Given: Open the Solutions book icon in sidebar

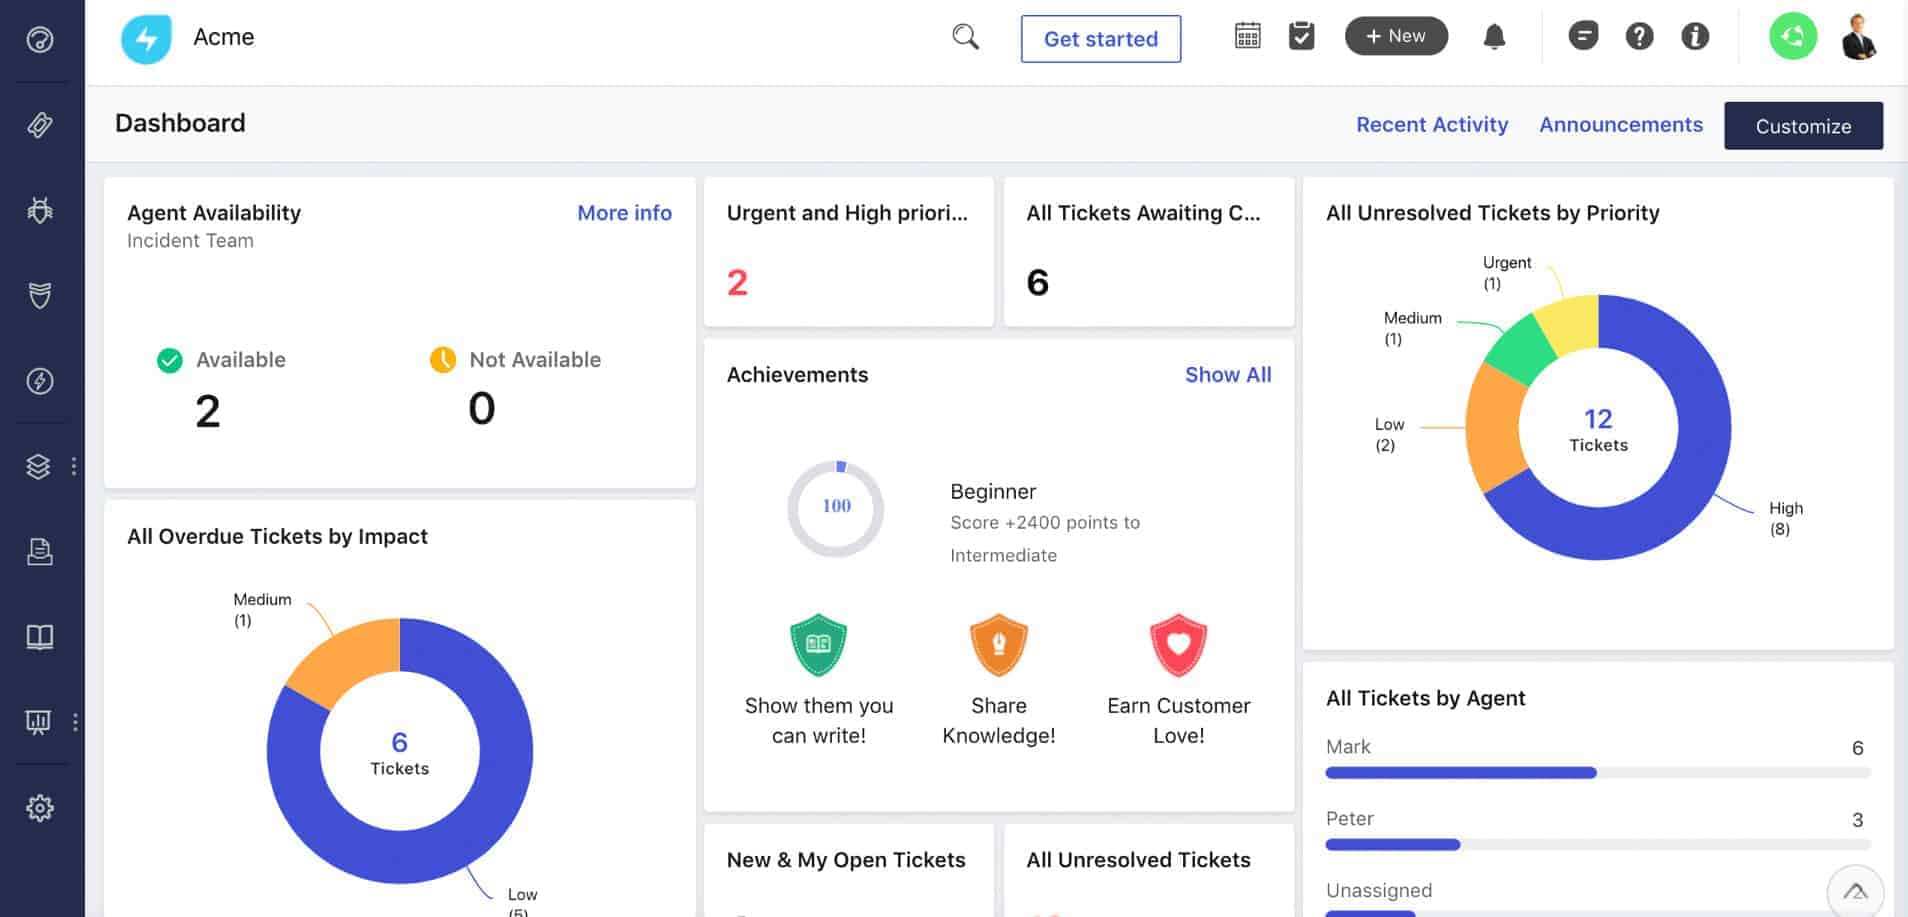Looking at the screenshot, I should (x=40, y=637).
